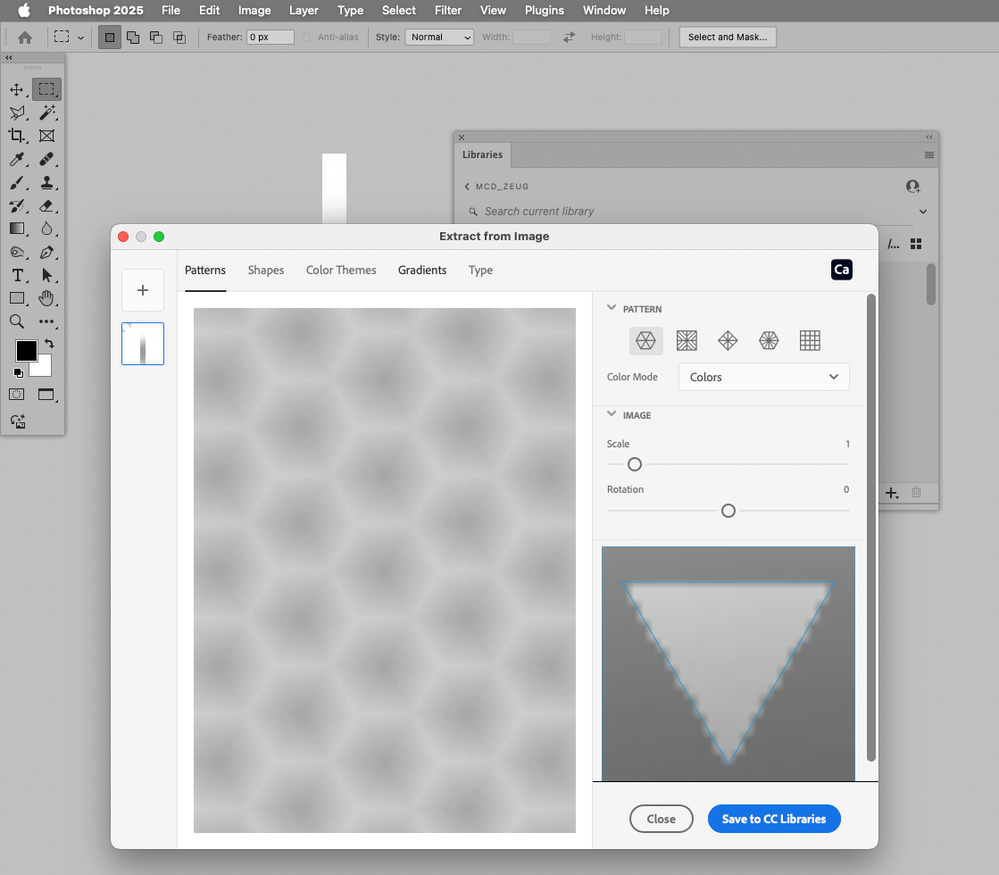Select the Gradient tool
The image size is (999, 875).
coord(17,229)
